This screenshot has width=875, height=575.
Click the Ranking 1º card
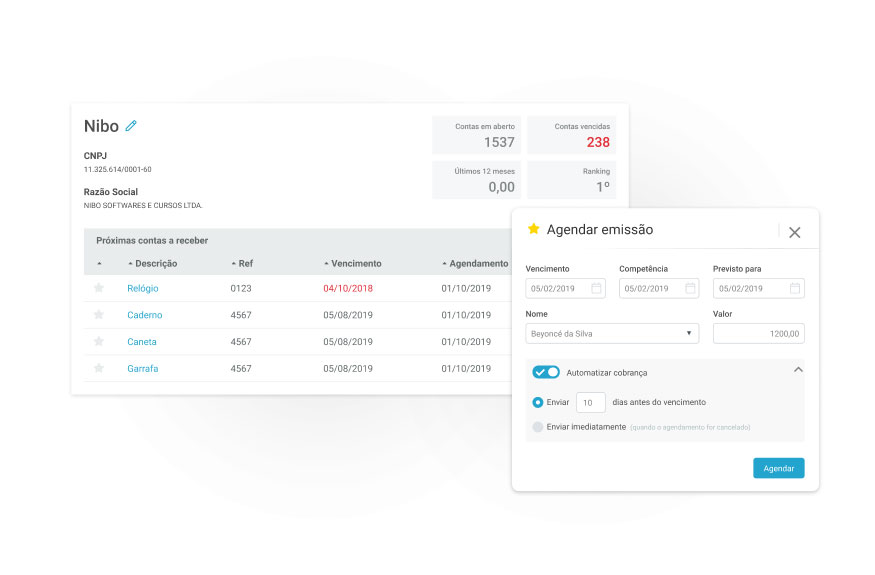tap(571, 180)
